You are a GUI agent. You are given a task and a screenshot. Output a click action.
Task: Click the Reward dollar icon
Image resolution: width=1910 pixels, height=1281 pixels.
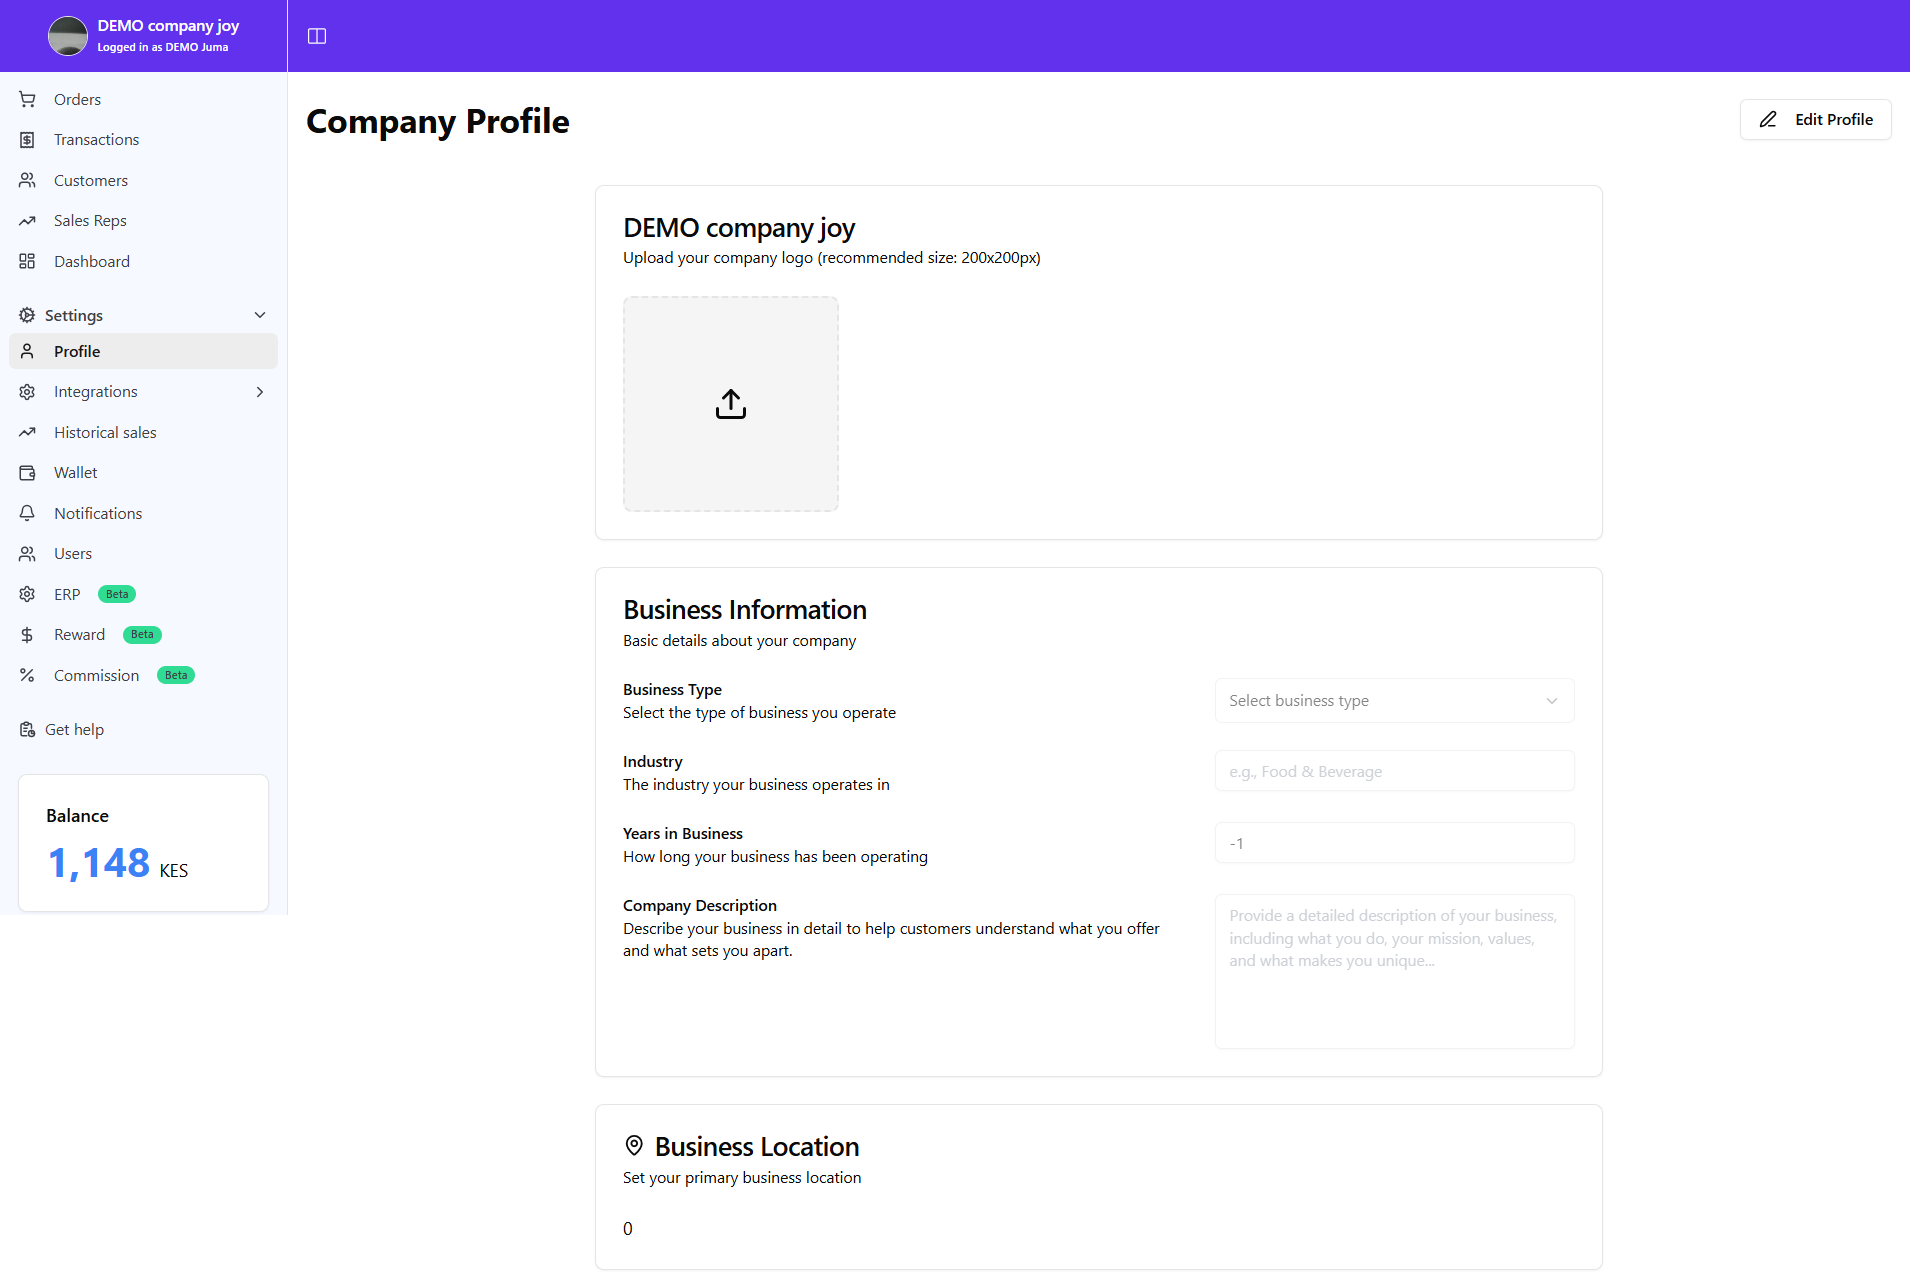(x=27, y=634)
